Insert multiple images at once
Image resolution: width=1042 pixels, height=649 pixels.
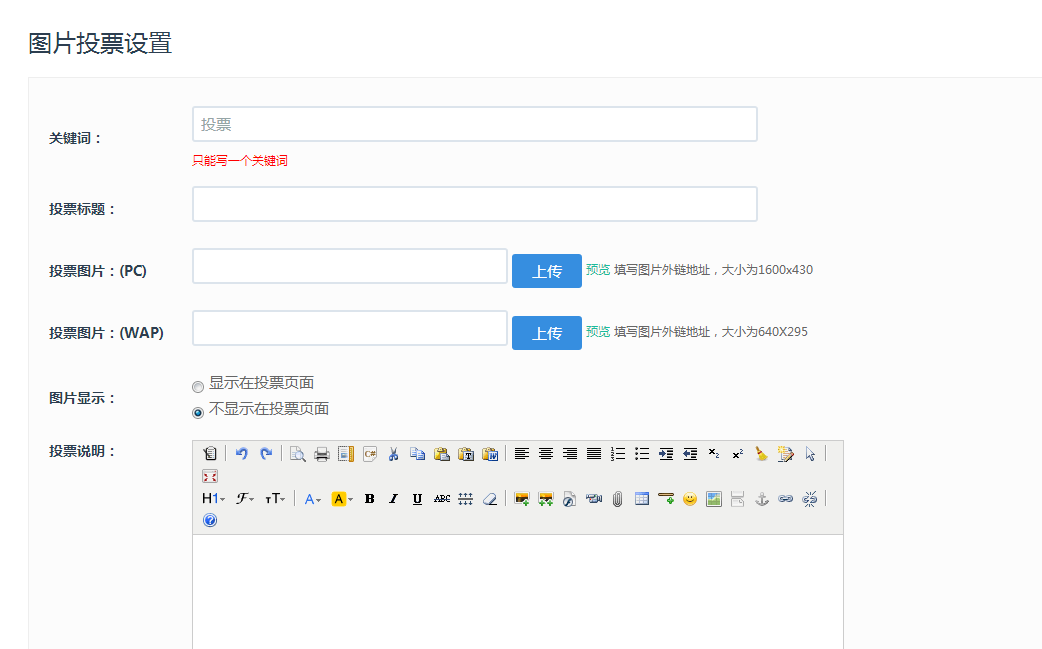coord(546,499)
